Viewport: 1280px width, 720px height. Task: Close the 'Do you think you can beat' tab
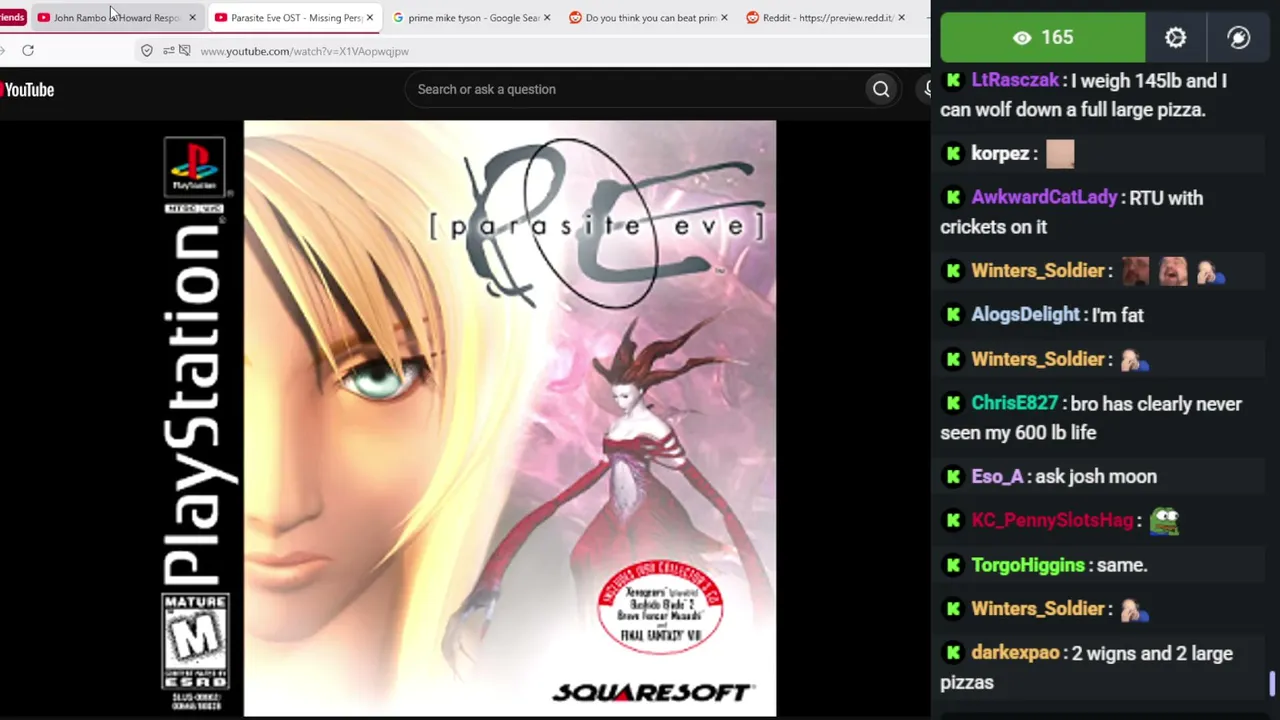point(723,18)
